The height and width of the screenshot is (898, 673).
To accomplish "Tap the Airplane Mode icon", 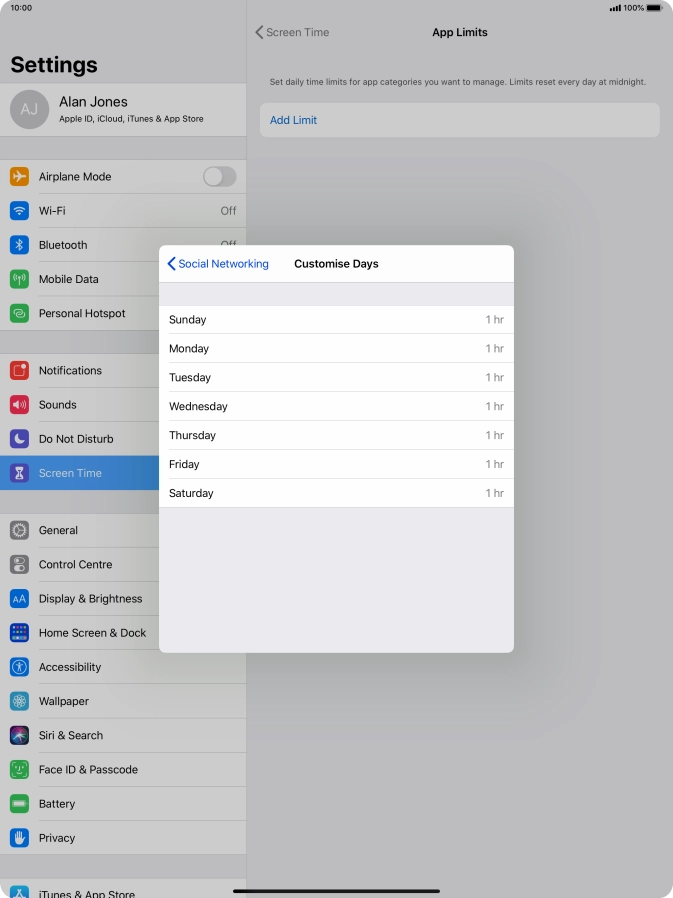I will tap(19, 177).
